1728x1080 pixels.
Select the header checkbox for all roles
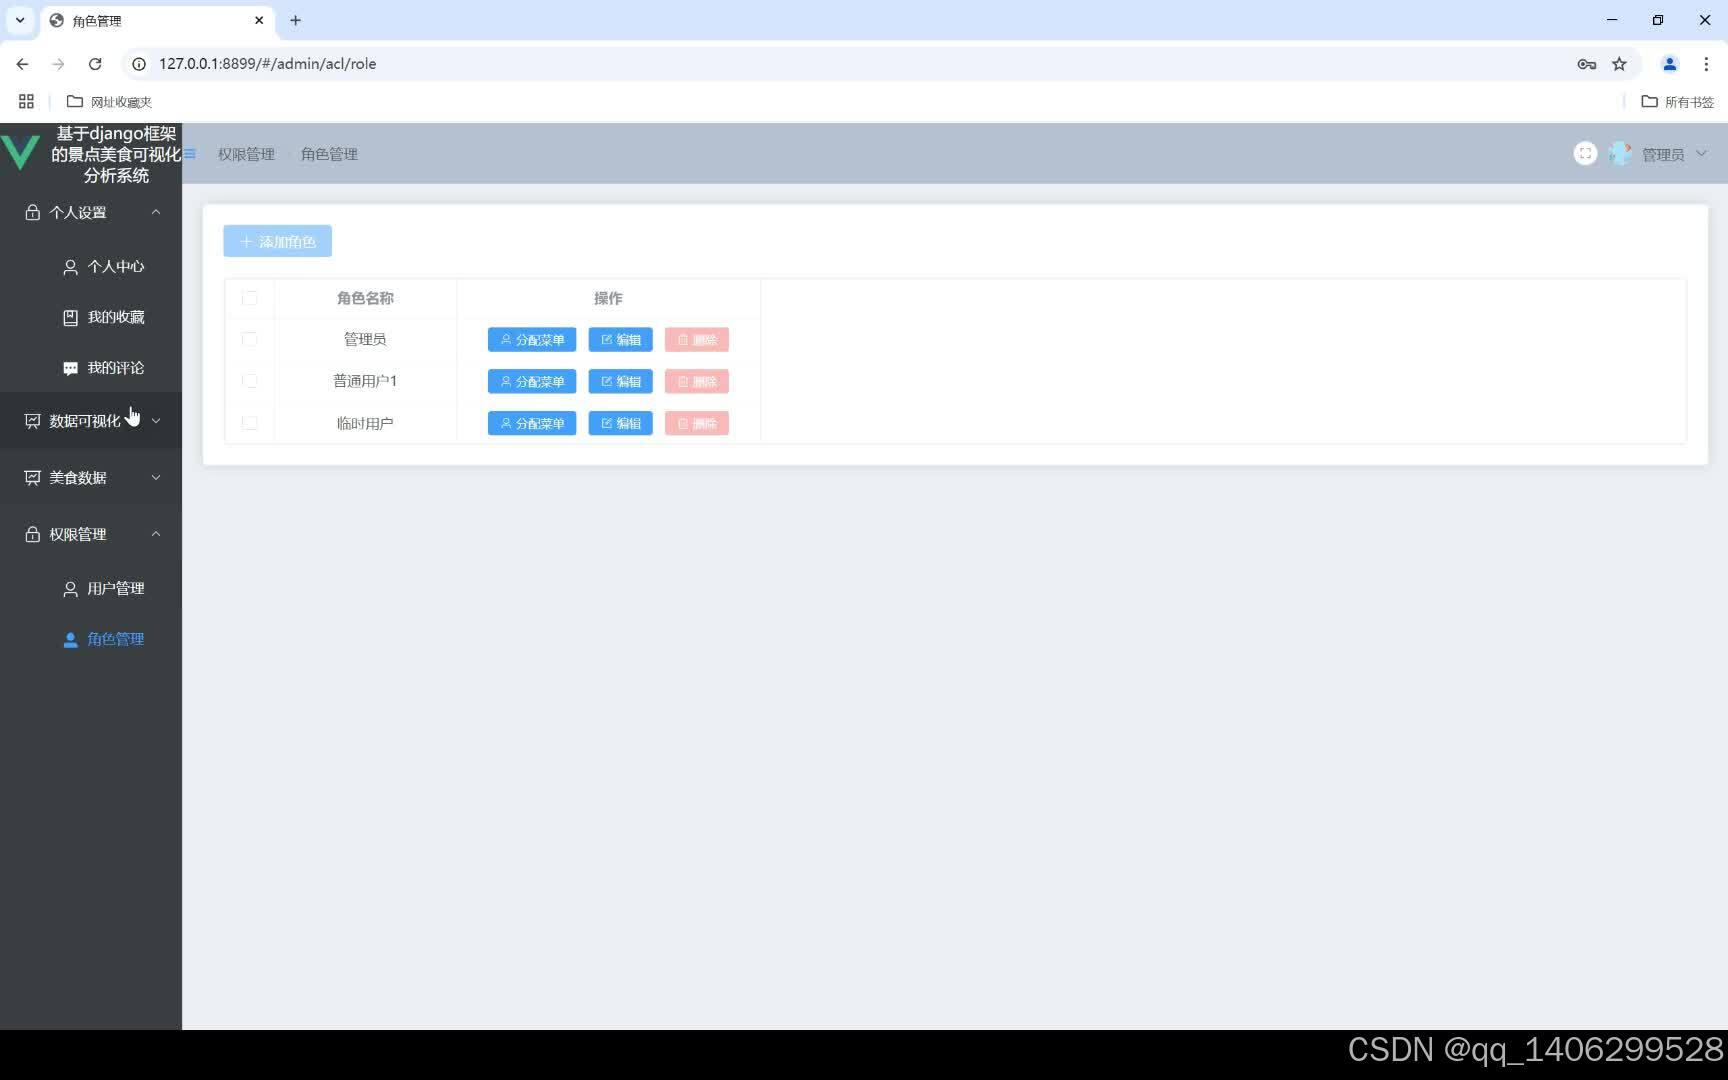250,298
